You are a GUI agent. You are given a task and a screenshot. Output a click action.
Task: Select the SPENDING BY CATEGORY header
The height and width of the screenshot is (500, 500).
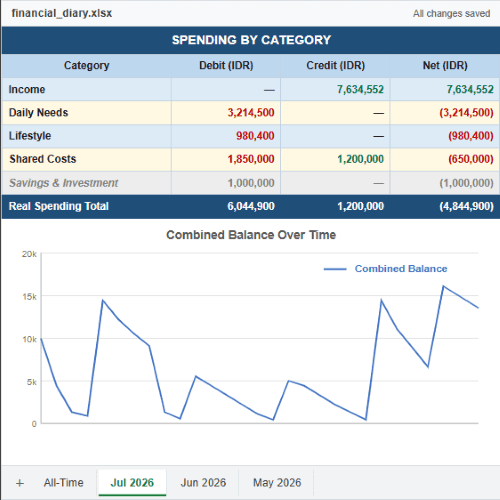pyautogui.click(x=251, y=40)
